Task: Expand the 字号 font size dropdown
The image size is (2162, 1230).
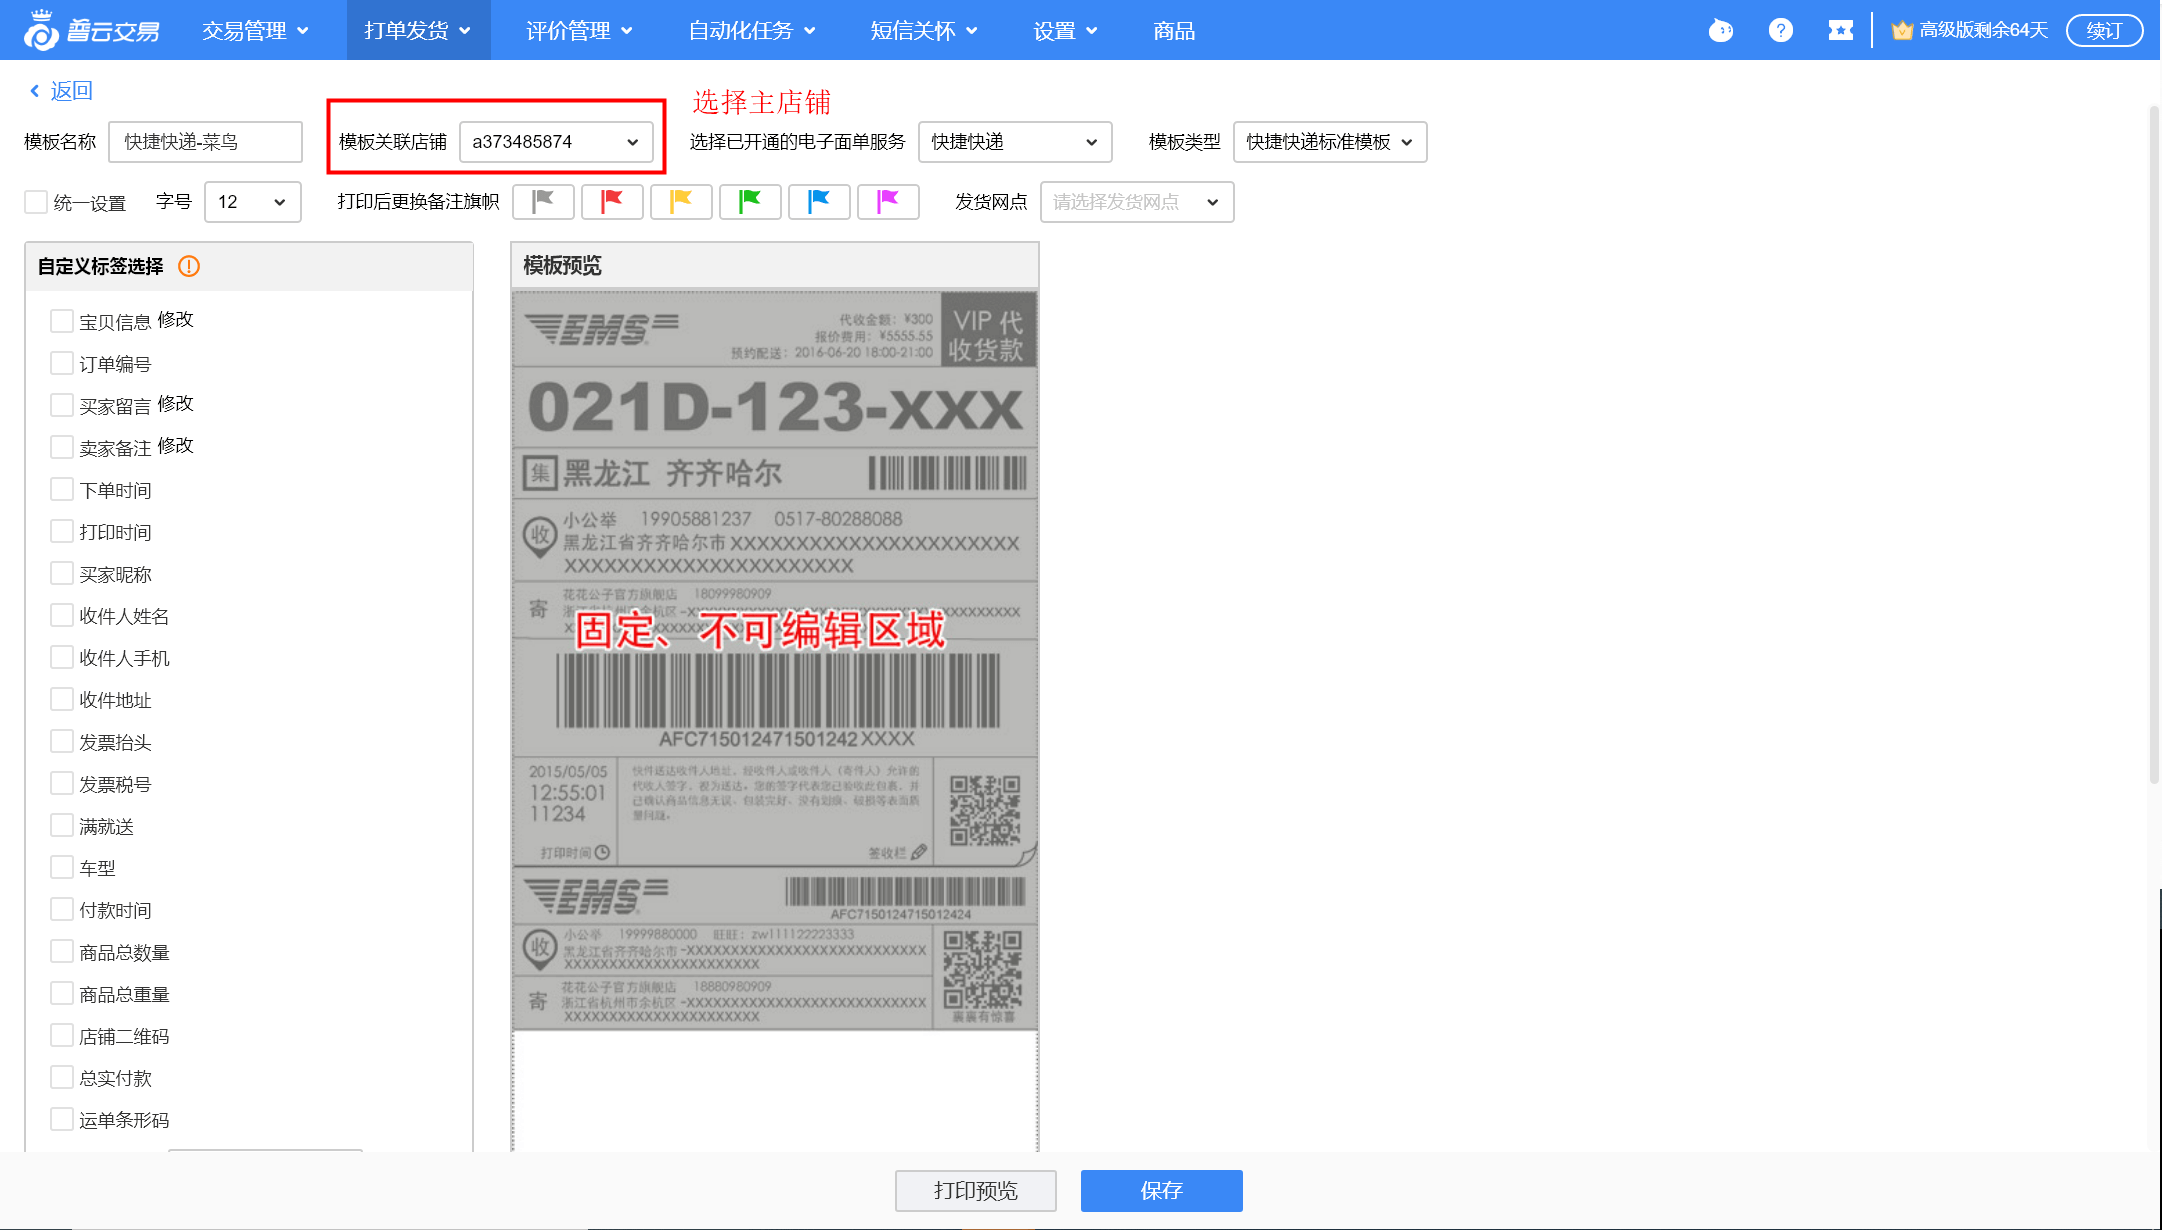Action: click(x=252, y=202)
